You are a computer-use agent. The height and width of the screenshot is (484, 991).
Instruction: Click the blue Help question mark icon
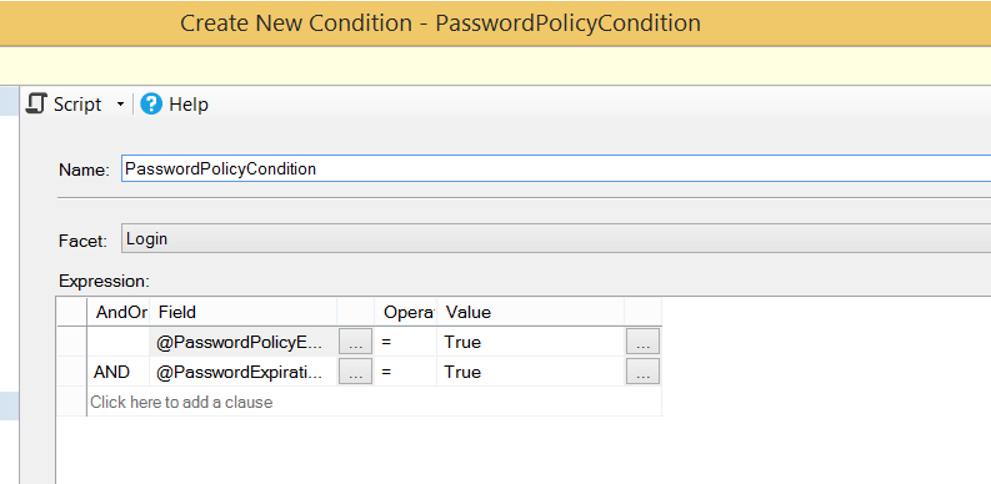tap(151, 104)
